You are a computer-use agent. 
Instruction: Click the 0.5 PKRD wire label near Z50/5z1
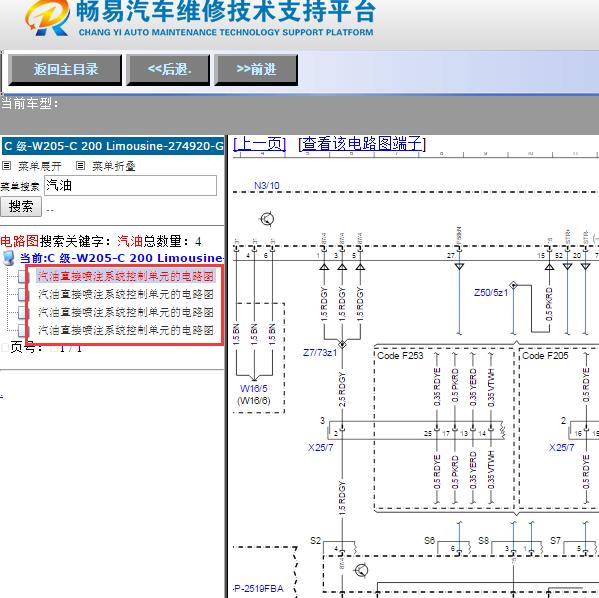click(x=549, y=304)
